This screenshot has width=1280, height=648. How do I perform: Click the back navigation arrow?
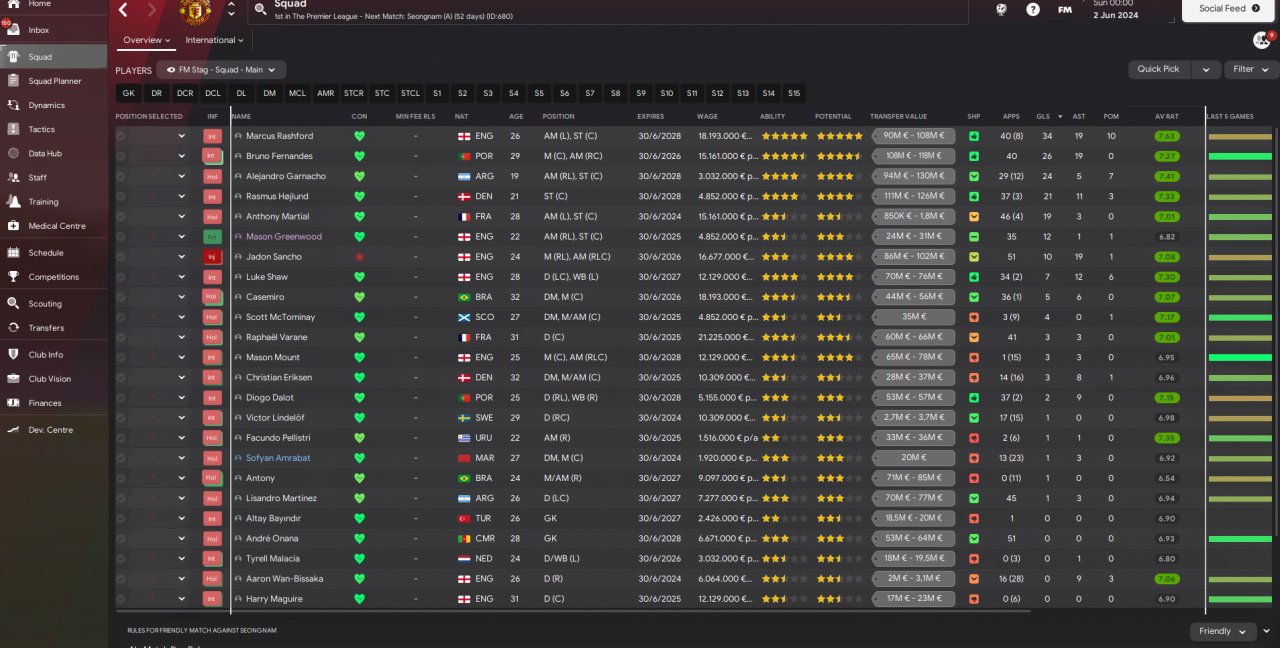click(123, 10)
